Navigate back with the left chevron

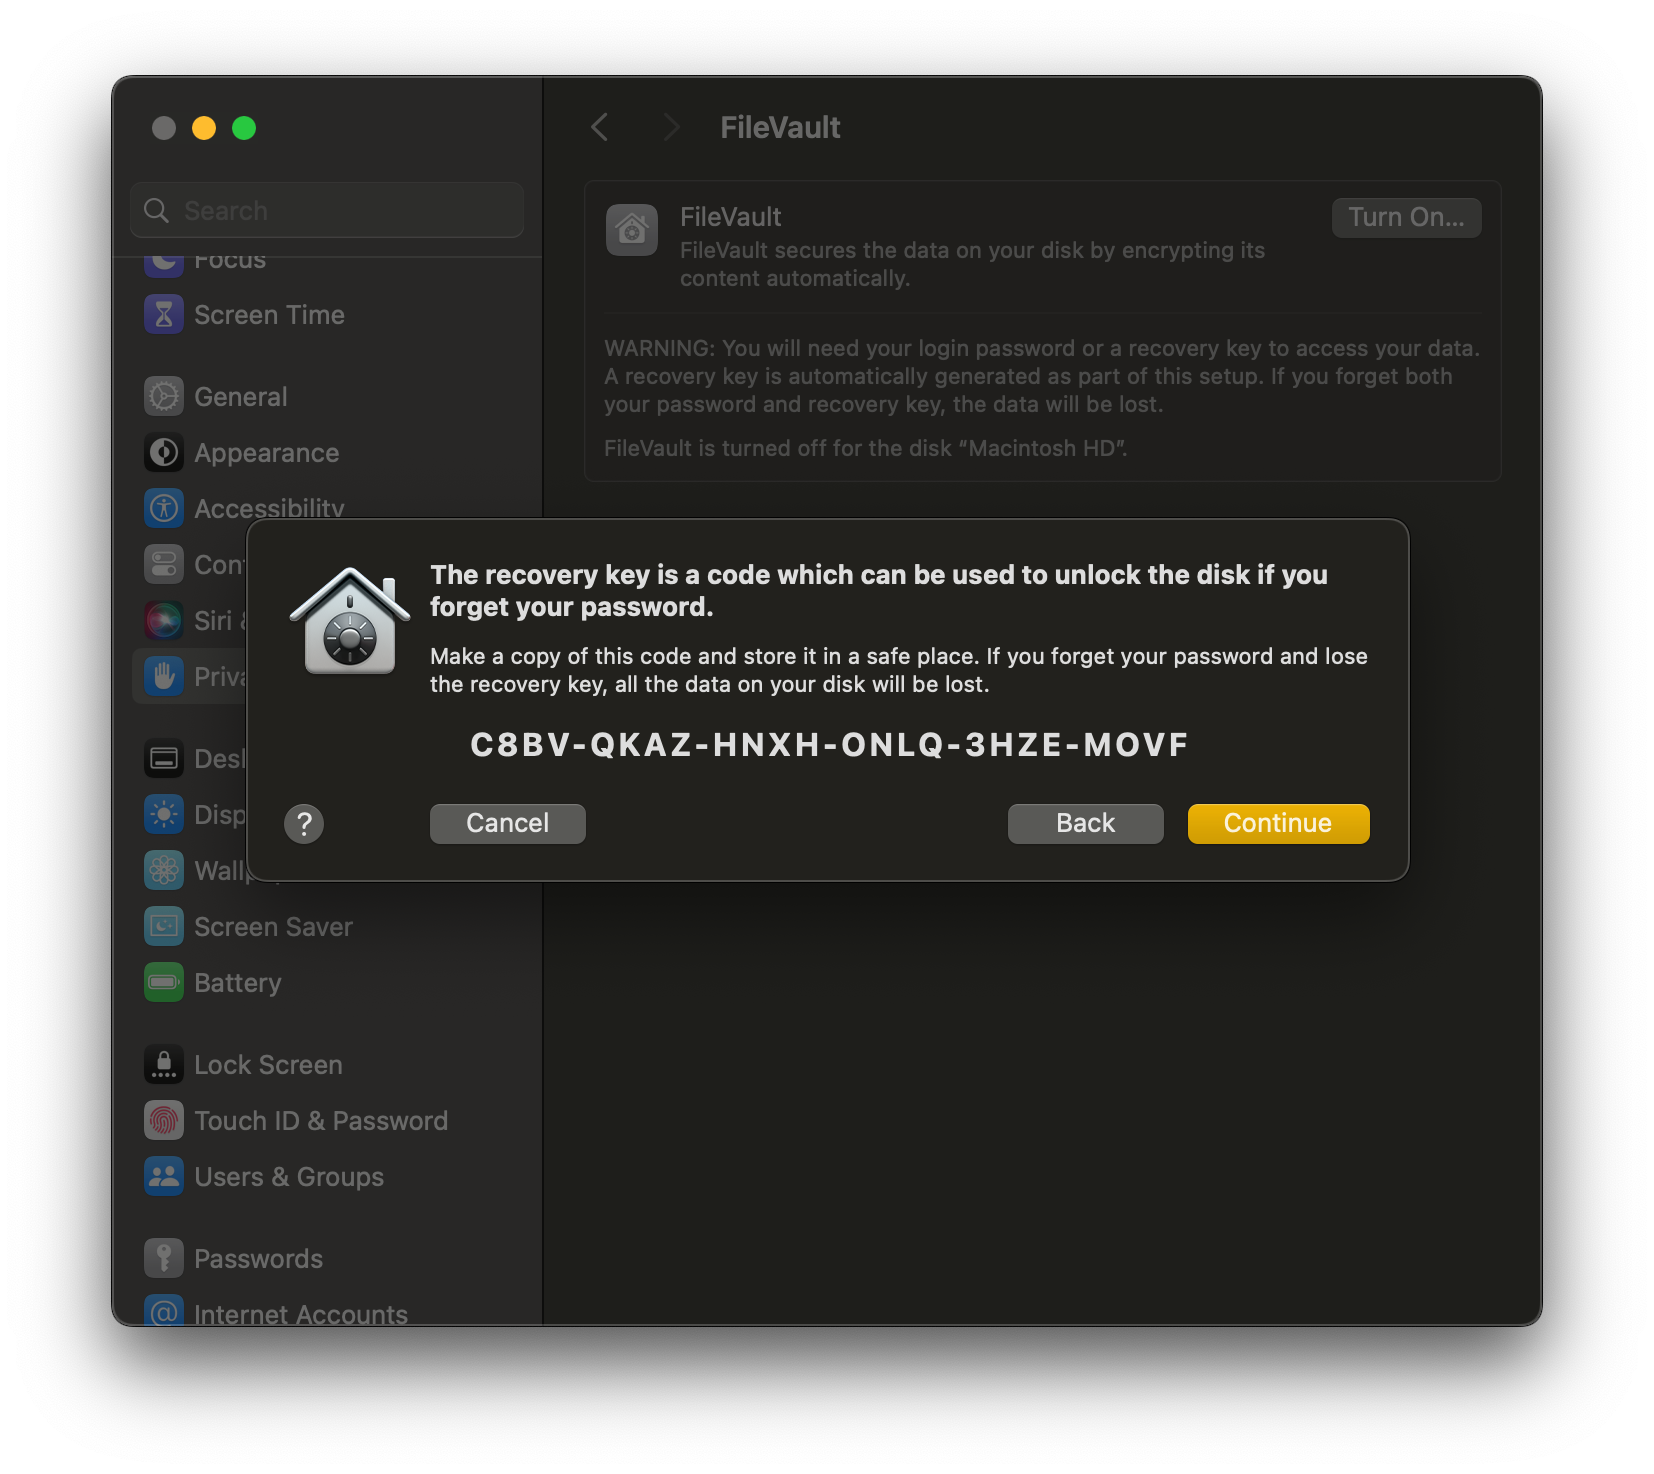point(600,127)
